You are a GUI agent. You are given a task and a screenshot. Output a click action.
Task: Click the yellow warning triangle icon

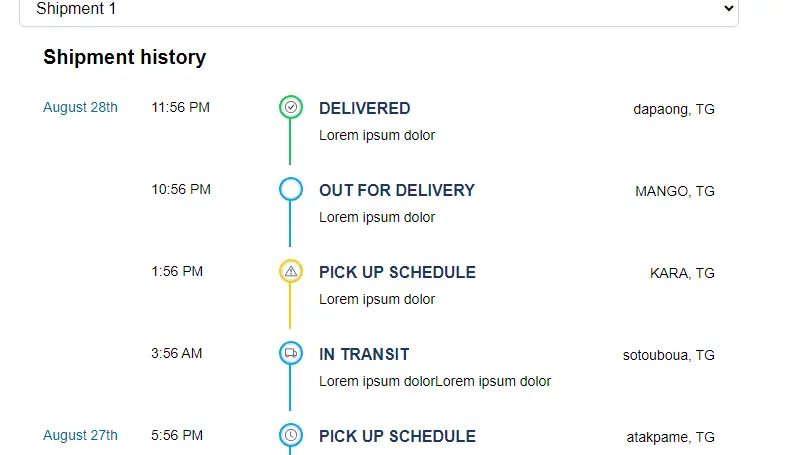point(291,271)
